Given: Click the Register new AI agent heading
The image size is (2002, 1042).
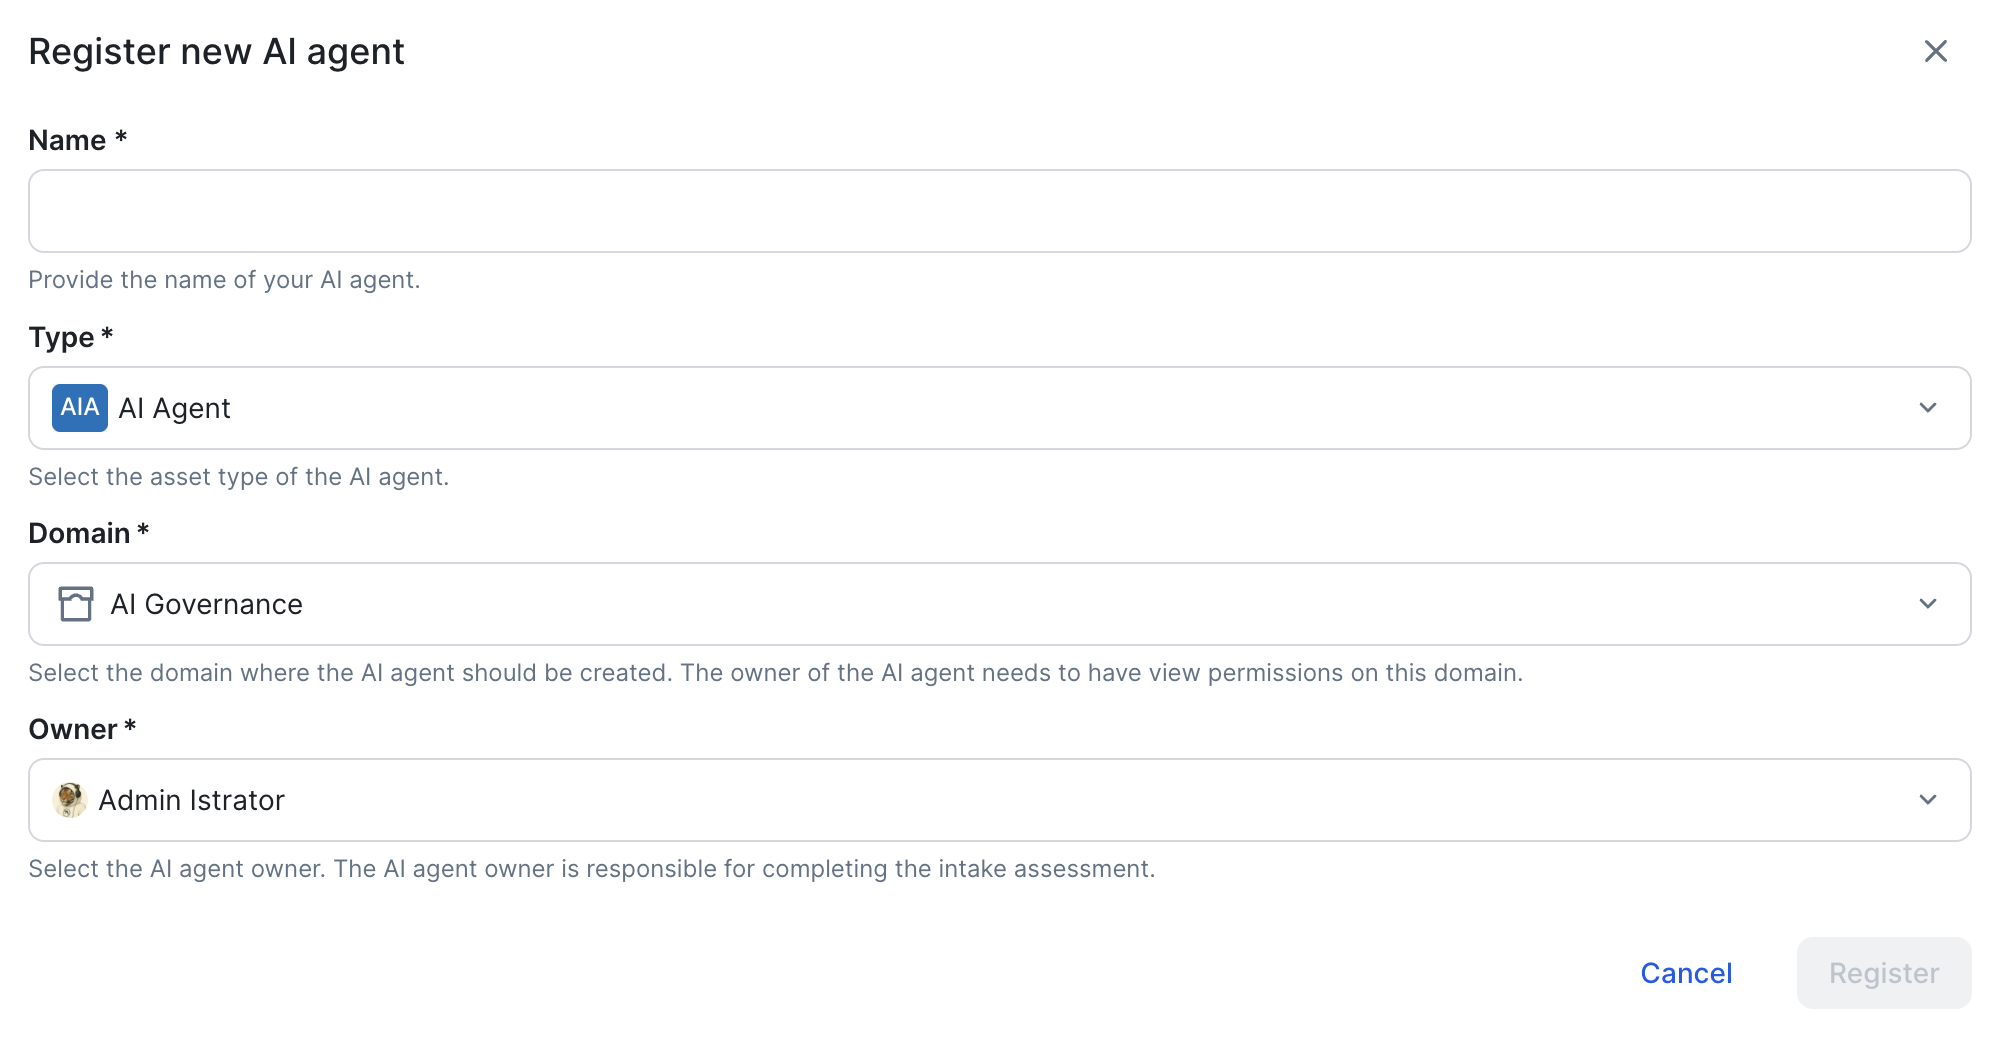Looking at the screenshot, I should pos(216,51).
